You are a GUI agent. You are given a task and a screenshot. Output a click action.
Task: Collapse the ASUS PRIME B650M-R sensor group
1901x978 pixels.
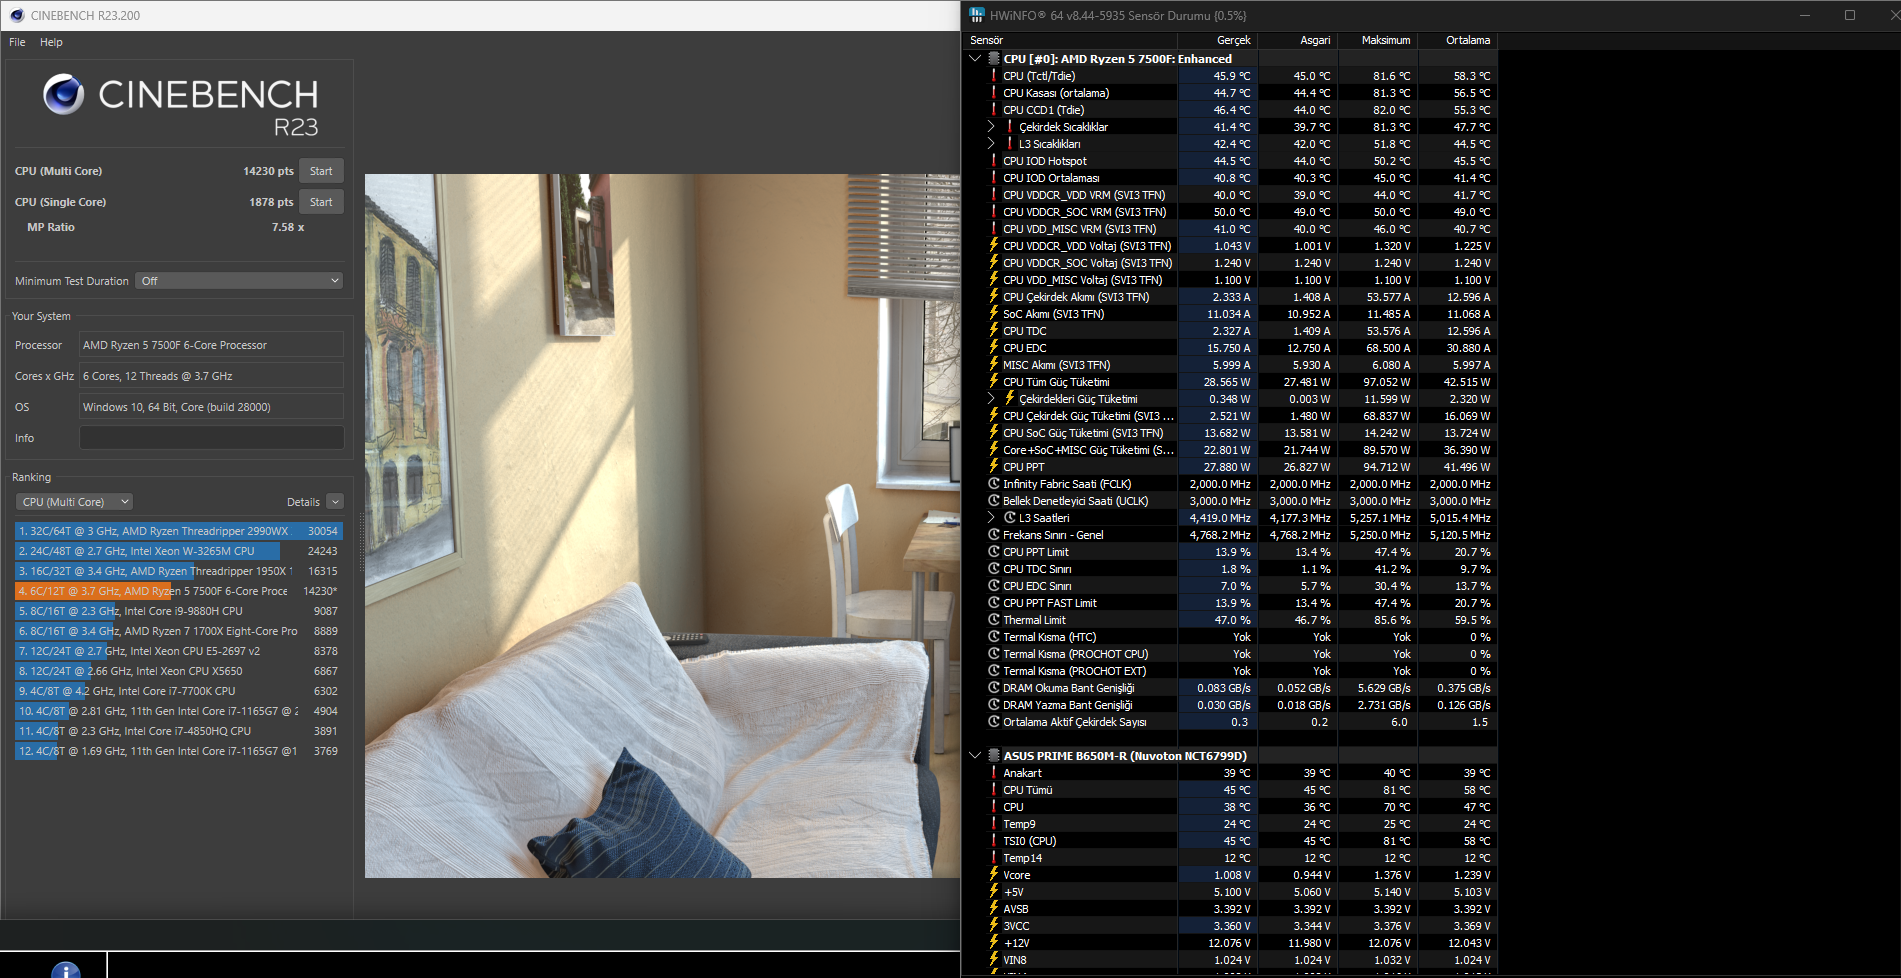tap(975, 756)
